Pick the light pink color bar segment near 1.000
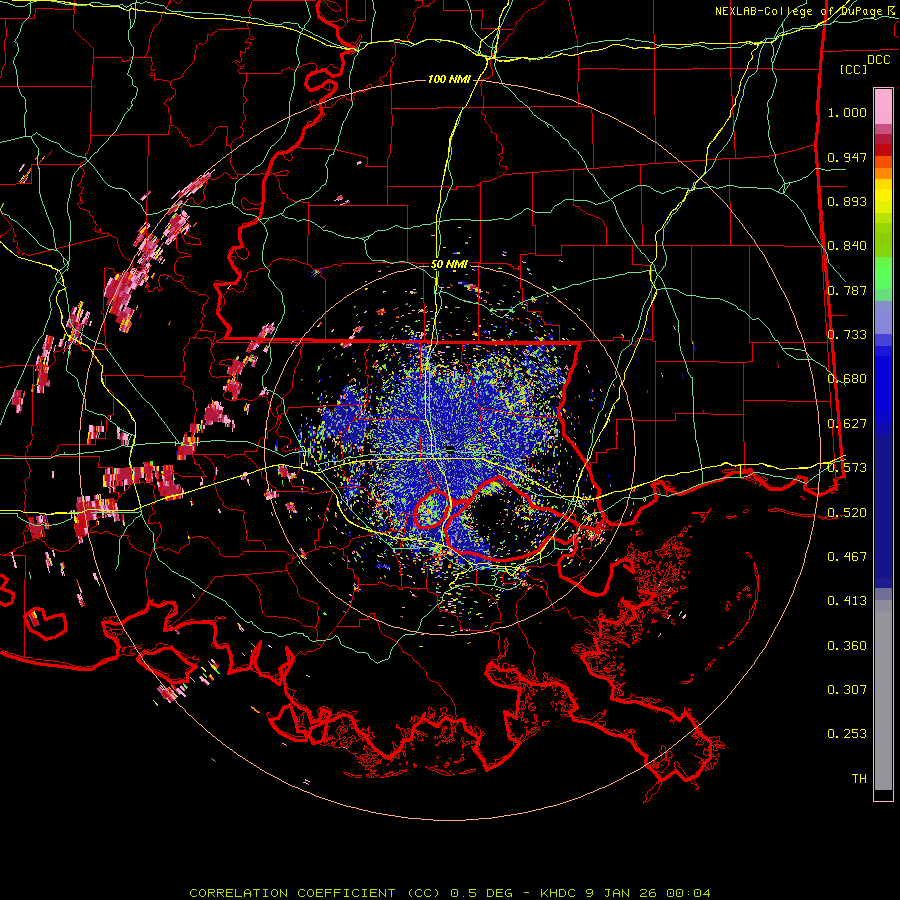Viewport: 900px width, 900px height. click(883, 107)
